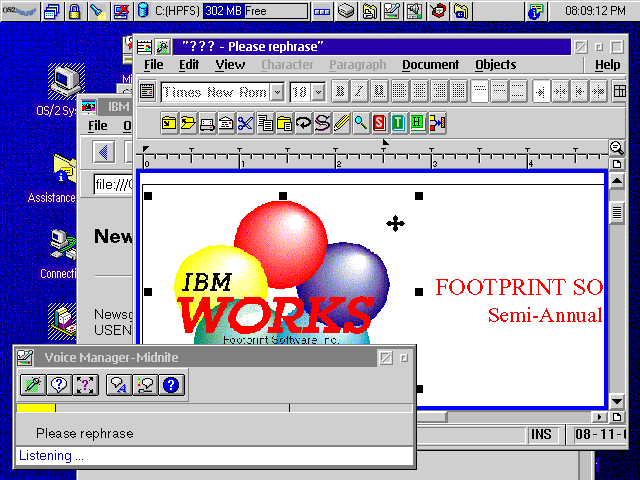This screenshot has width=640, height=480.
Task: Click the folder with down-arrow icon
Action: 169,123
